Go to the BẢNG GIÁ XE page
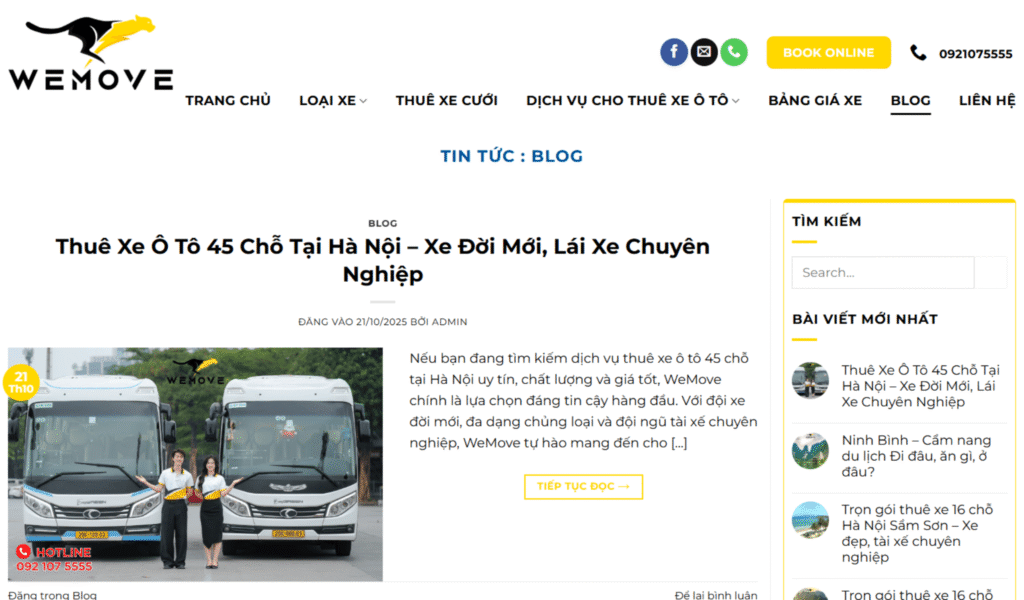This screenshot has height=600, width=1024. click(x=815, y=101)
